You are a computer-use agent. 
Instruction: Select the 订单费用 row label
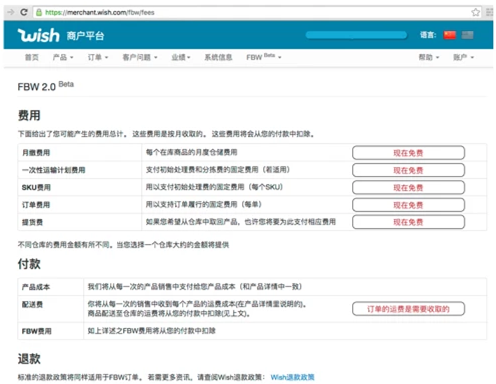(x=36, y=205)
